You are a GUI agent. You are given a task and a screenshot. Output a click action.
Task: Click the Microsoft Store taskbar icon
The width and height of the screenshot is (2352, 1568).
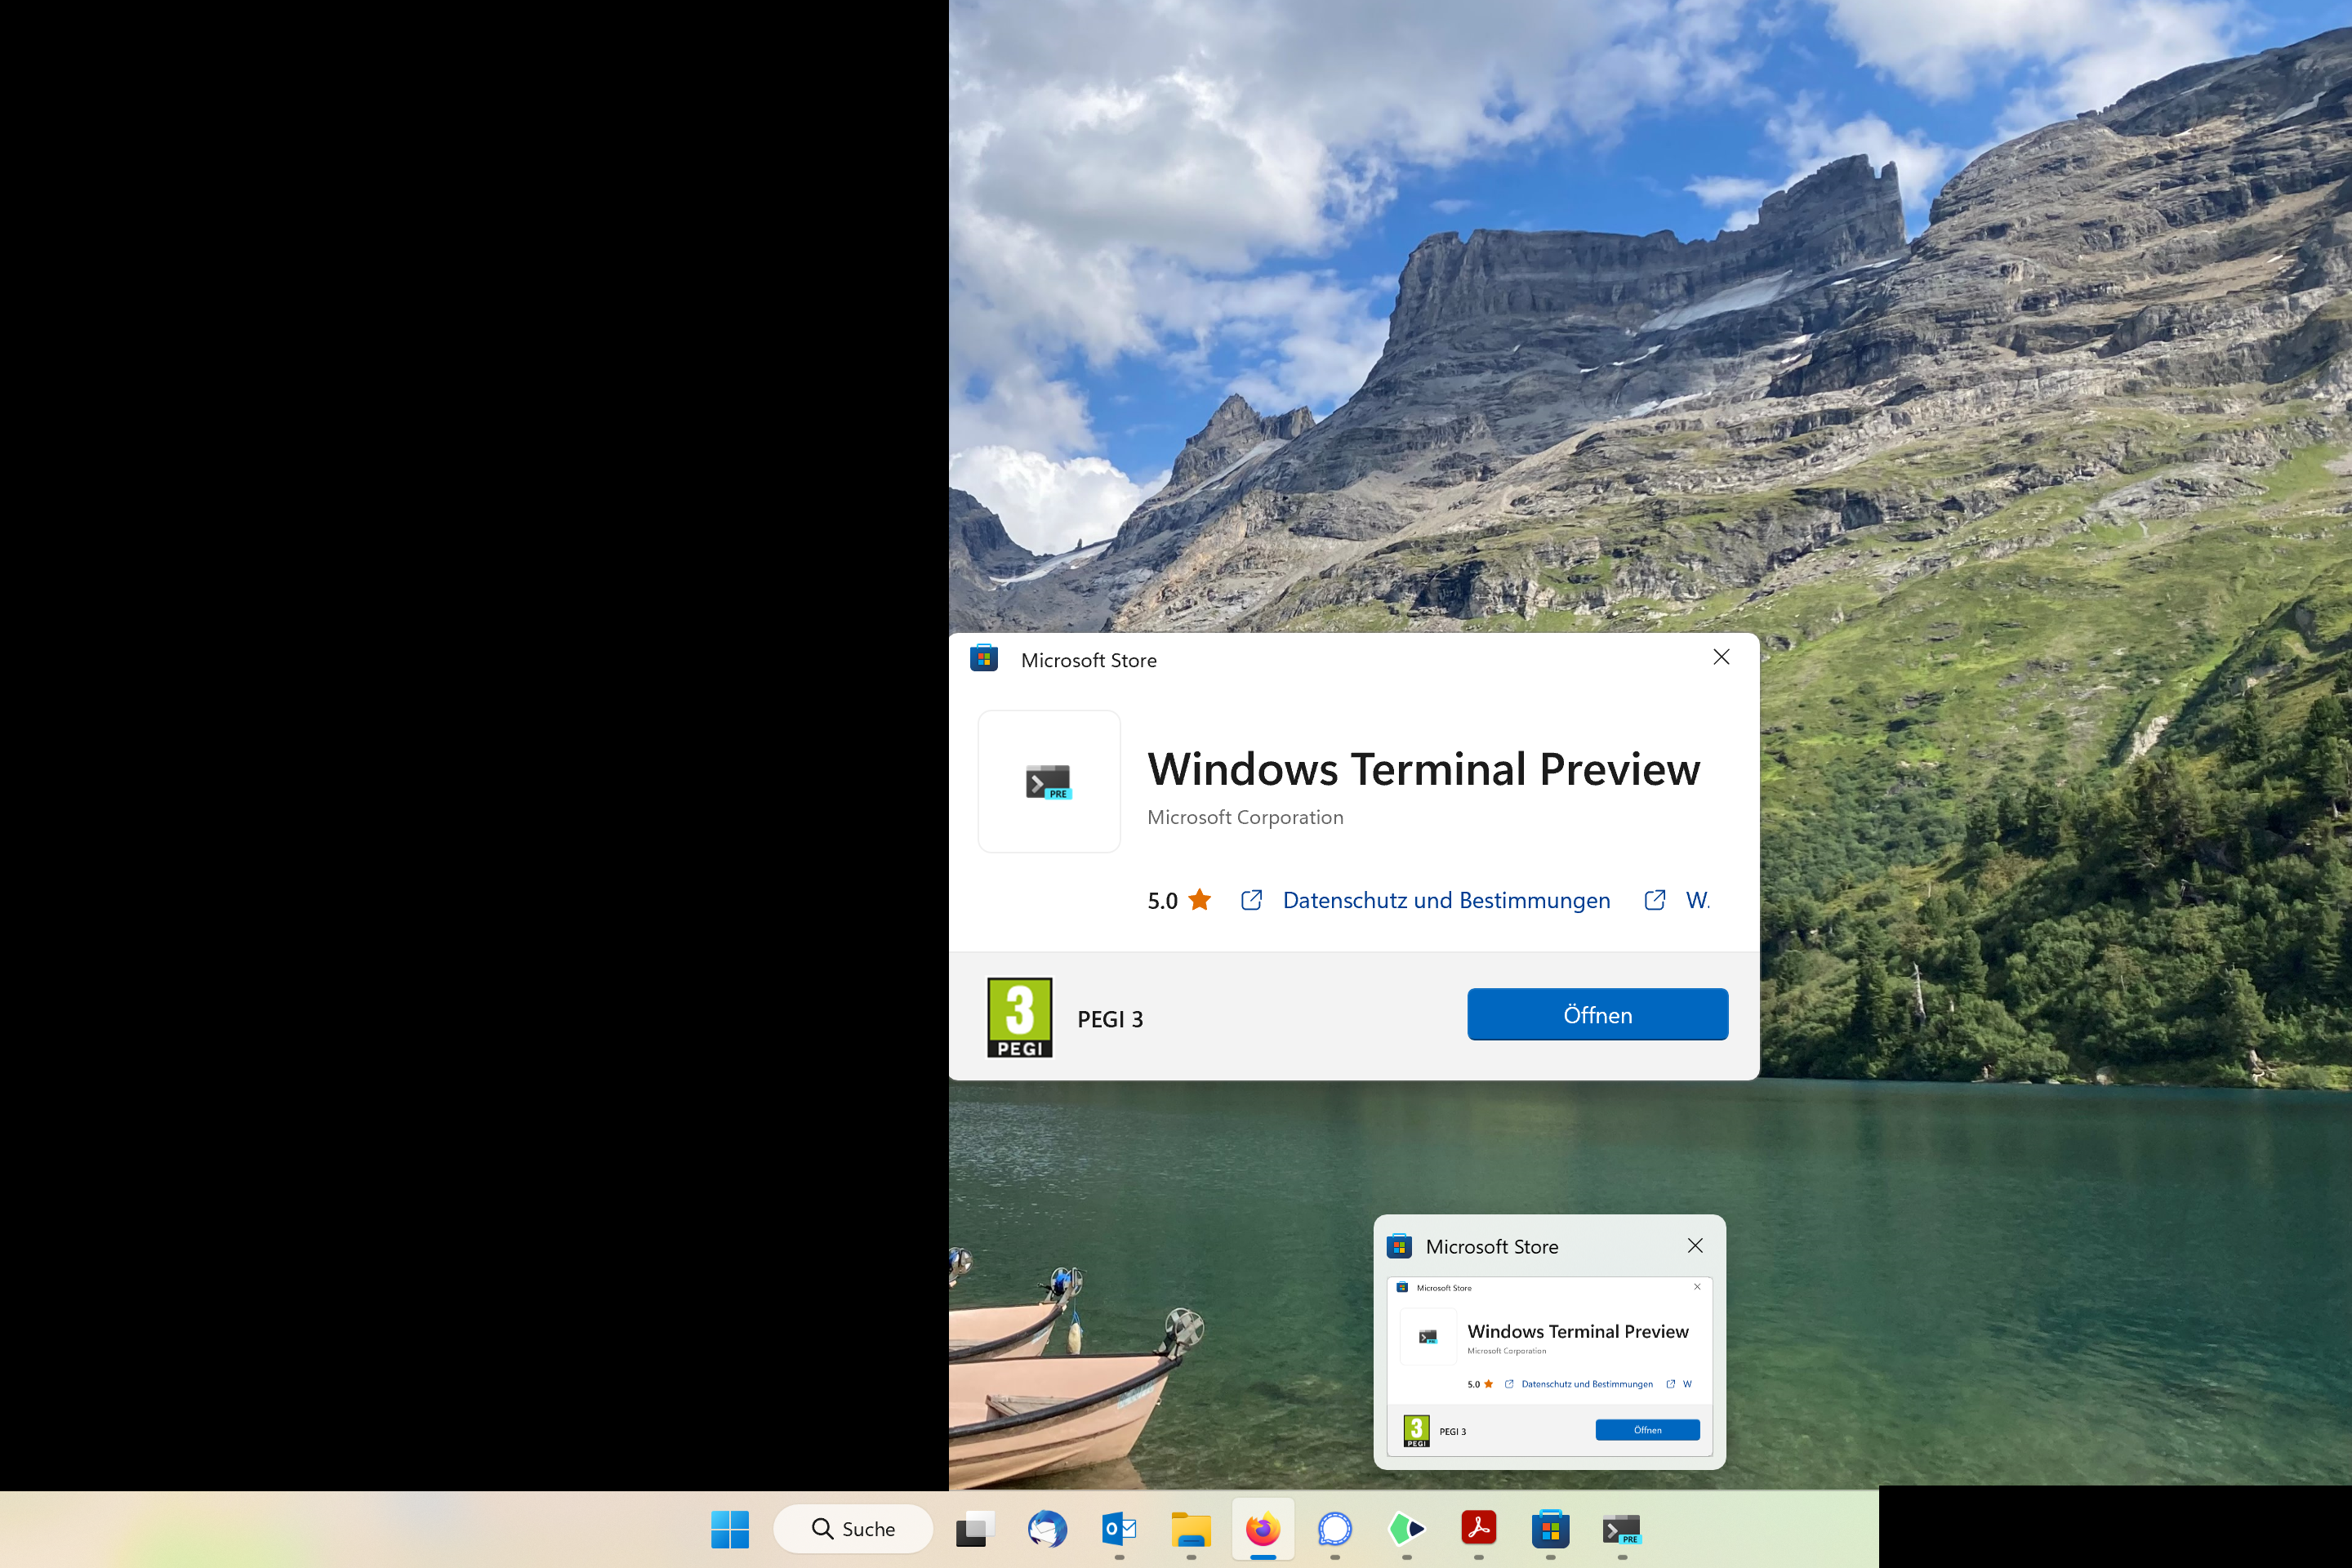coord(1551,1529)
